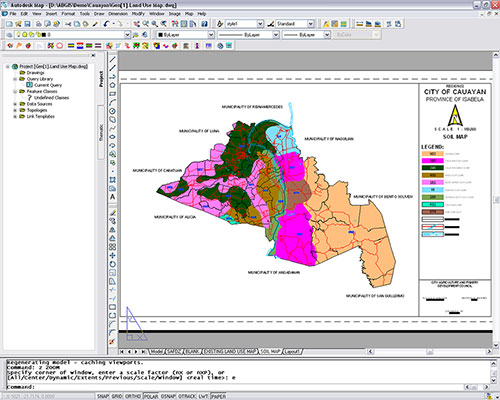Screen dimensions: 500x400
Task: Click the dark green swatch in the legend
Action: click(x=432, y=168)
